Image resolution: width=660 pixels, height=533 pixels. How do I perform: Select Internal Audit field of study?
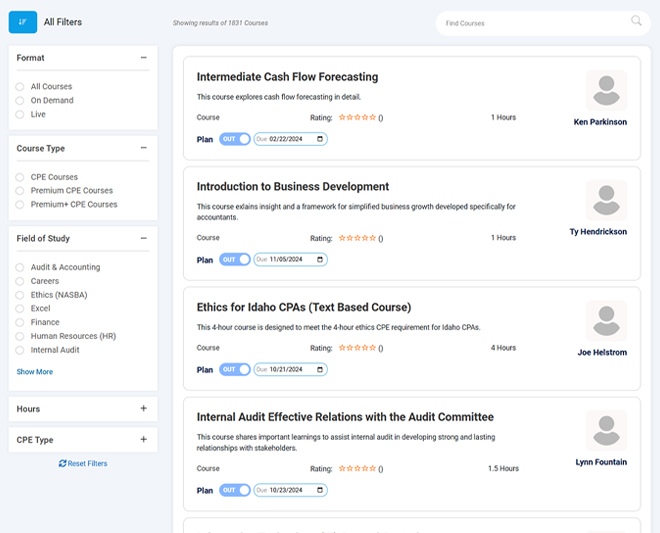coord(20,350)
